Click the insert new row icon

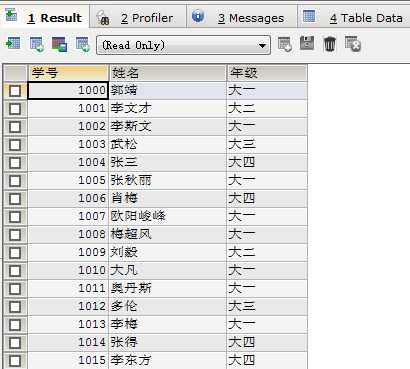(285, 44)
